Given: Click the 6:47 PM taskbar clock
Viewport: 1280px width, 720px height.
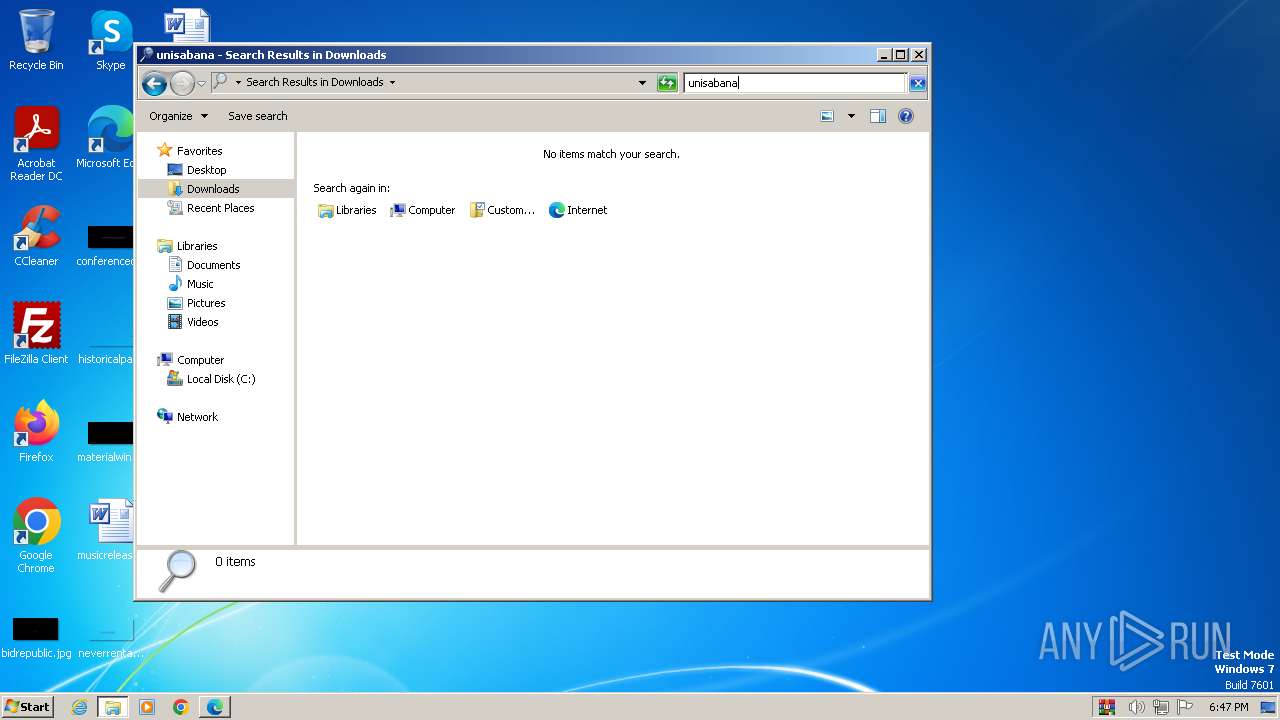Looking at the screenshot, I should (x=1228, y=707).
